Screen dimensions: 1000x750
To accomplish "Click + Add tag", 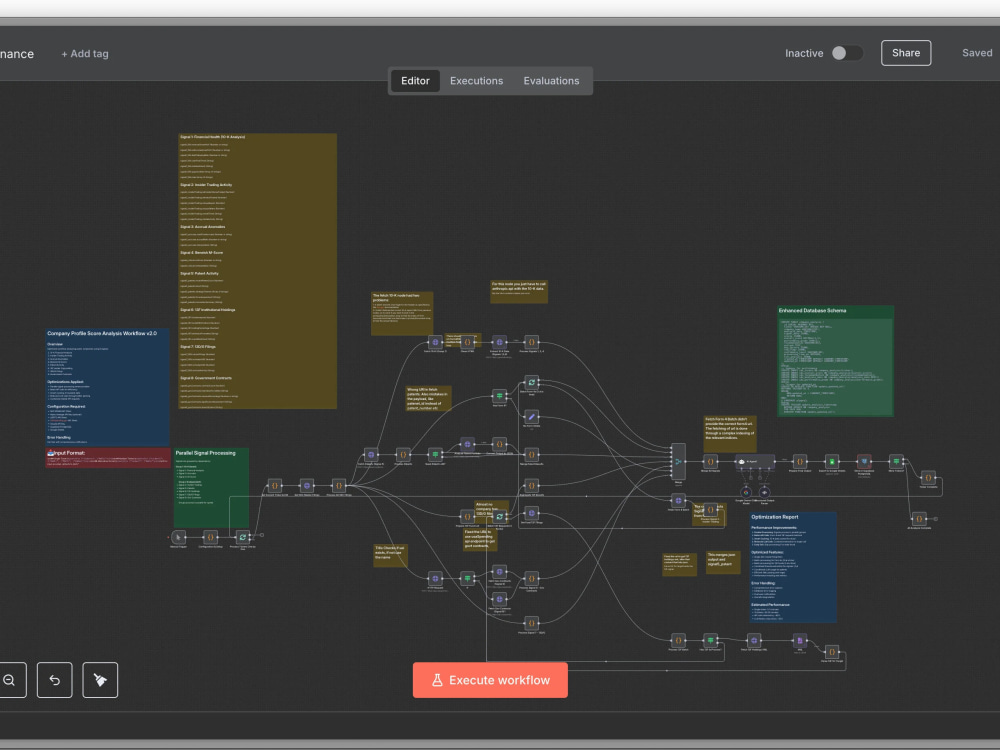I will [85, 54].
